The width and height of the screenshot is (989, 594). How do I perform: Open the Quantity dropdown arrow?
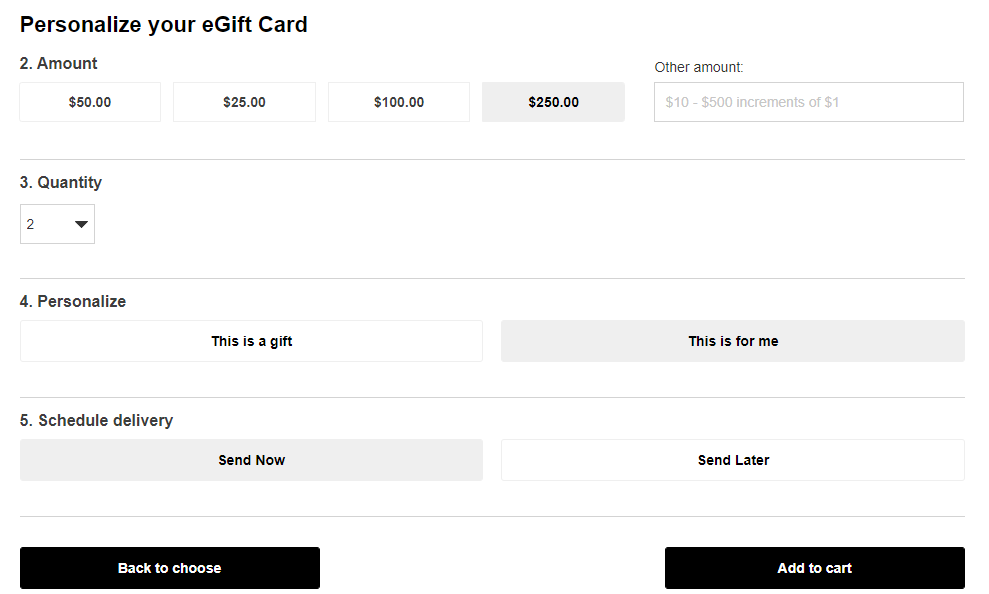[81, 224]
